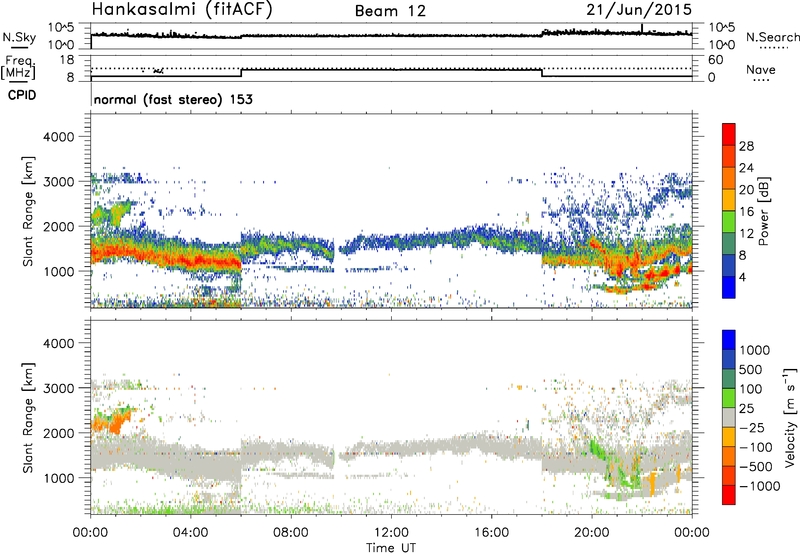The image size is (800, 554).
Task: Click the 'Hankasalmi (fitACF)' title text
Action: tap(182, 10)
